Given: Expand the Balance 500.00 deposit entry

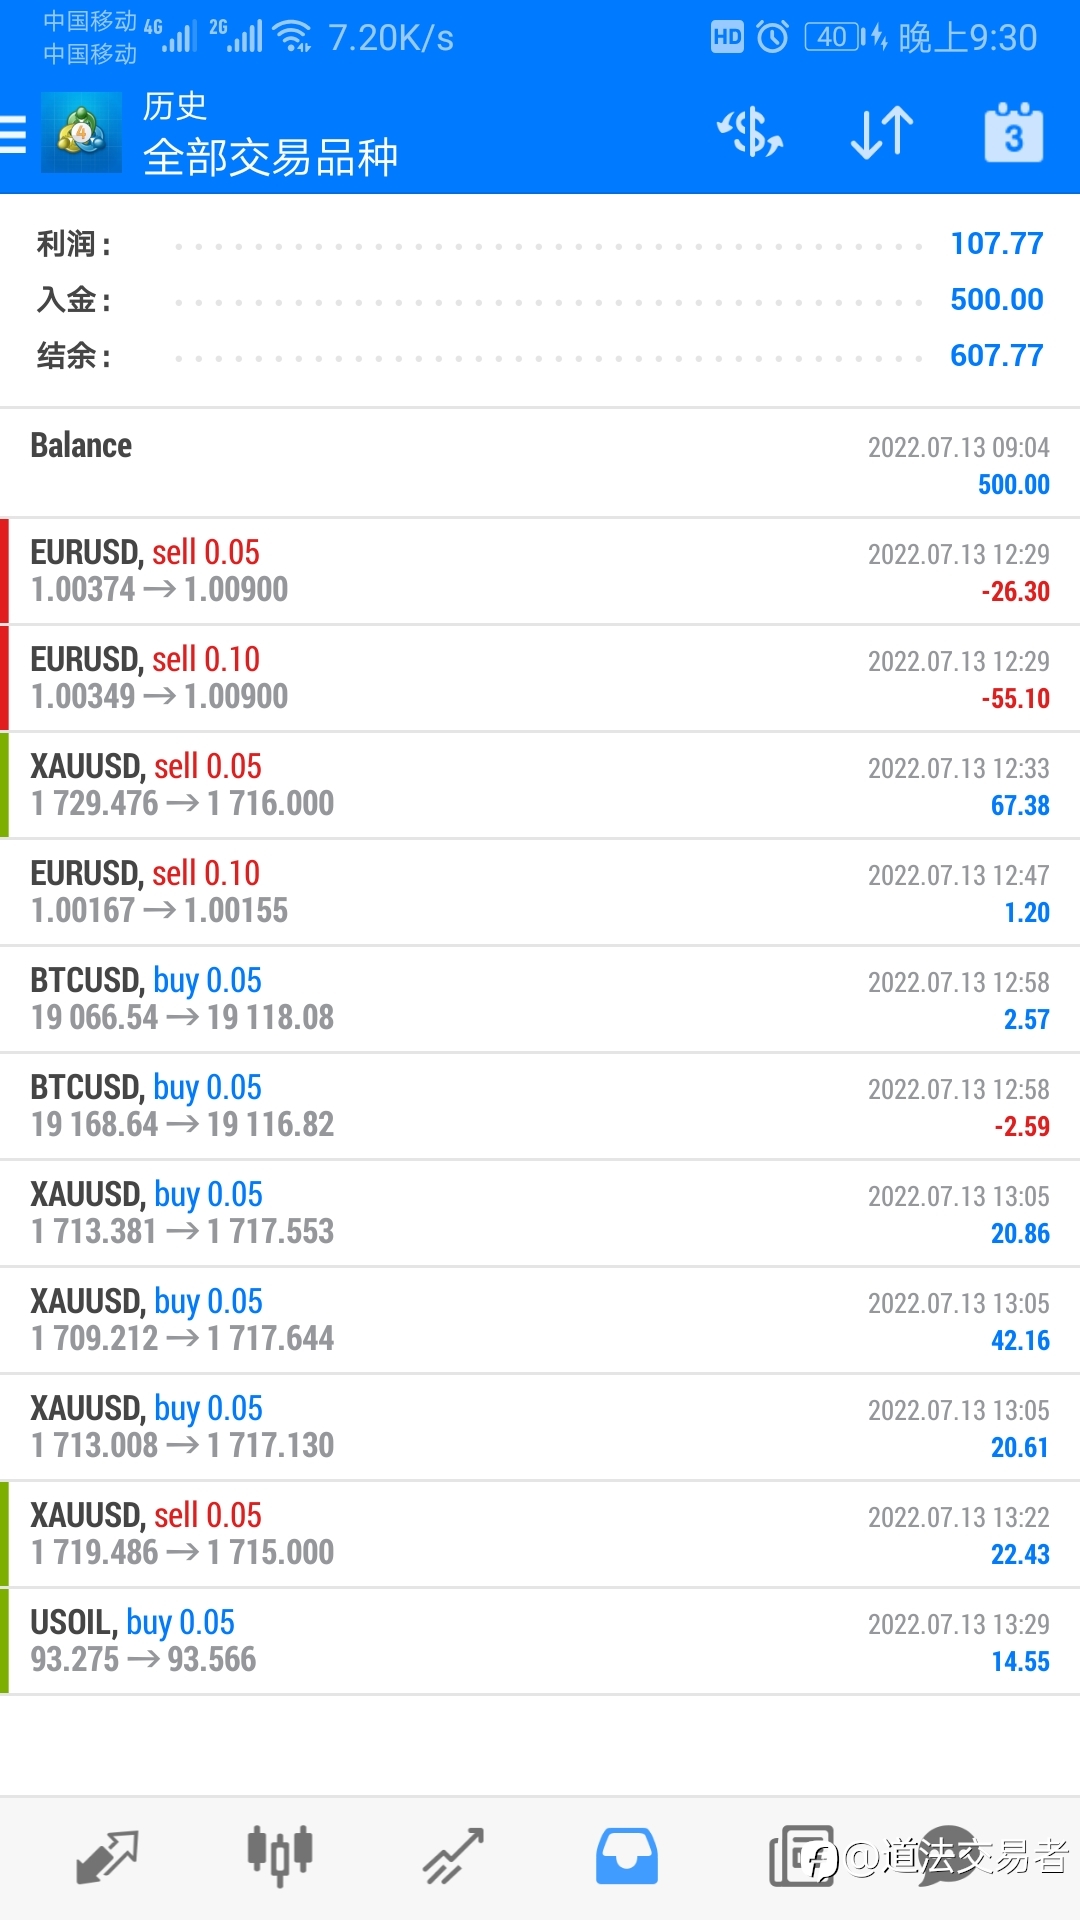Looking at the screenshot, I should click(x=540, y=464).
